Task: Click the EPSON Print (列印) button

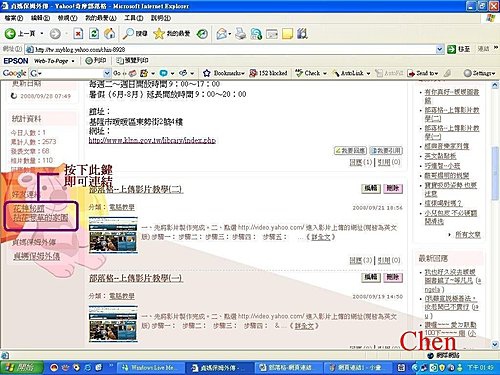Action: pyautogui.click(x=96, y=61)
